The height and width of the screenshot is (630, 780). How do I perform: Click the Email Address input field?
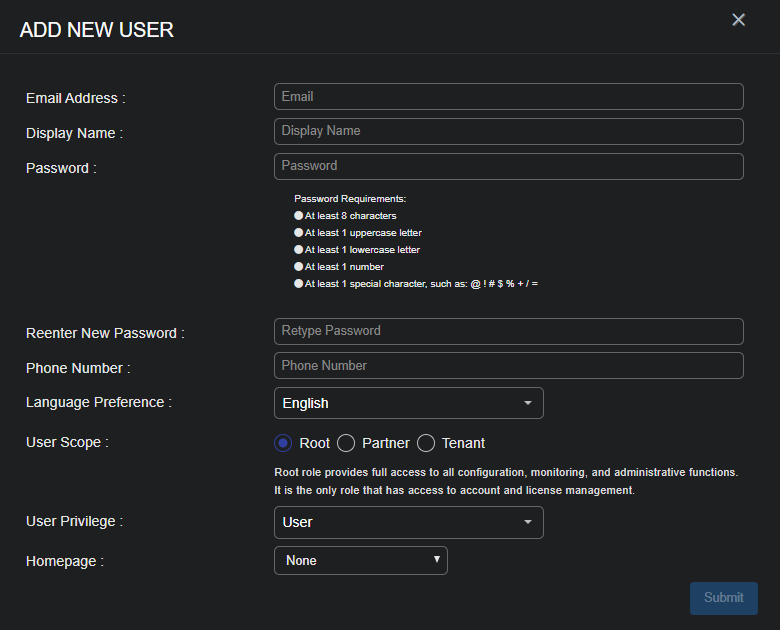click(x=508, y=97)
